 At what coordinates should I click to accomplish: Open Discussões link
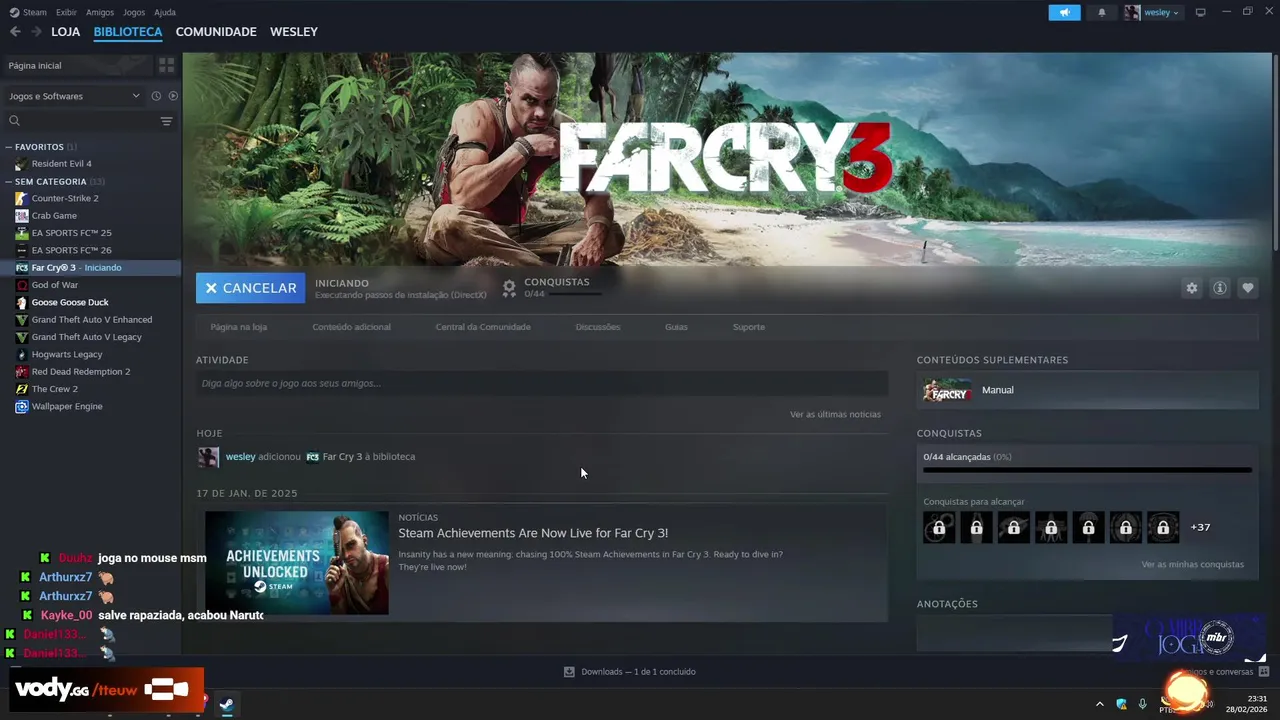pos(598,327)
